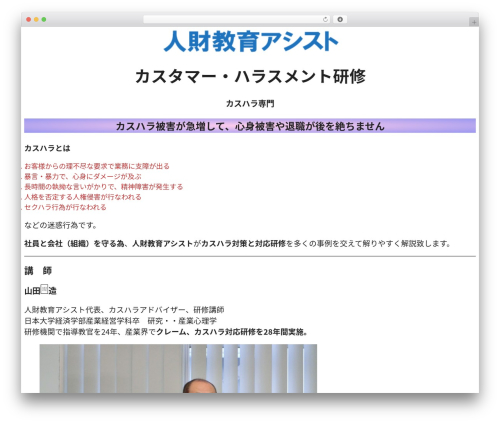Viewport: 500px width, 423px height.
Task: Select line 人財教育アシスト代表、カスハラアドバイザー
Action: (x=124, y=310)
